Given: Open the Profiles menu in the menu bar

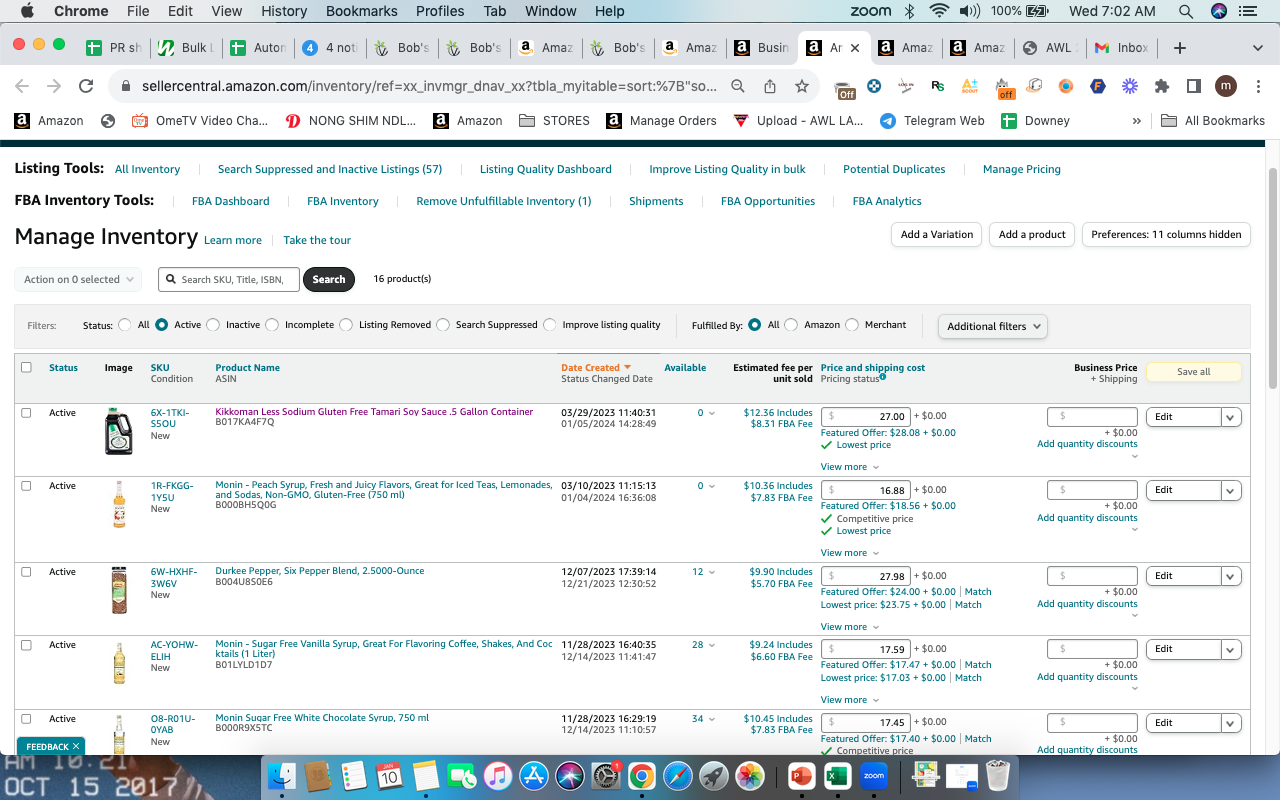Looking at the screenshot, I should pyautogui.click(x=440, y=11).
